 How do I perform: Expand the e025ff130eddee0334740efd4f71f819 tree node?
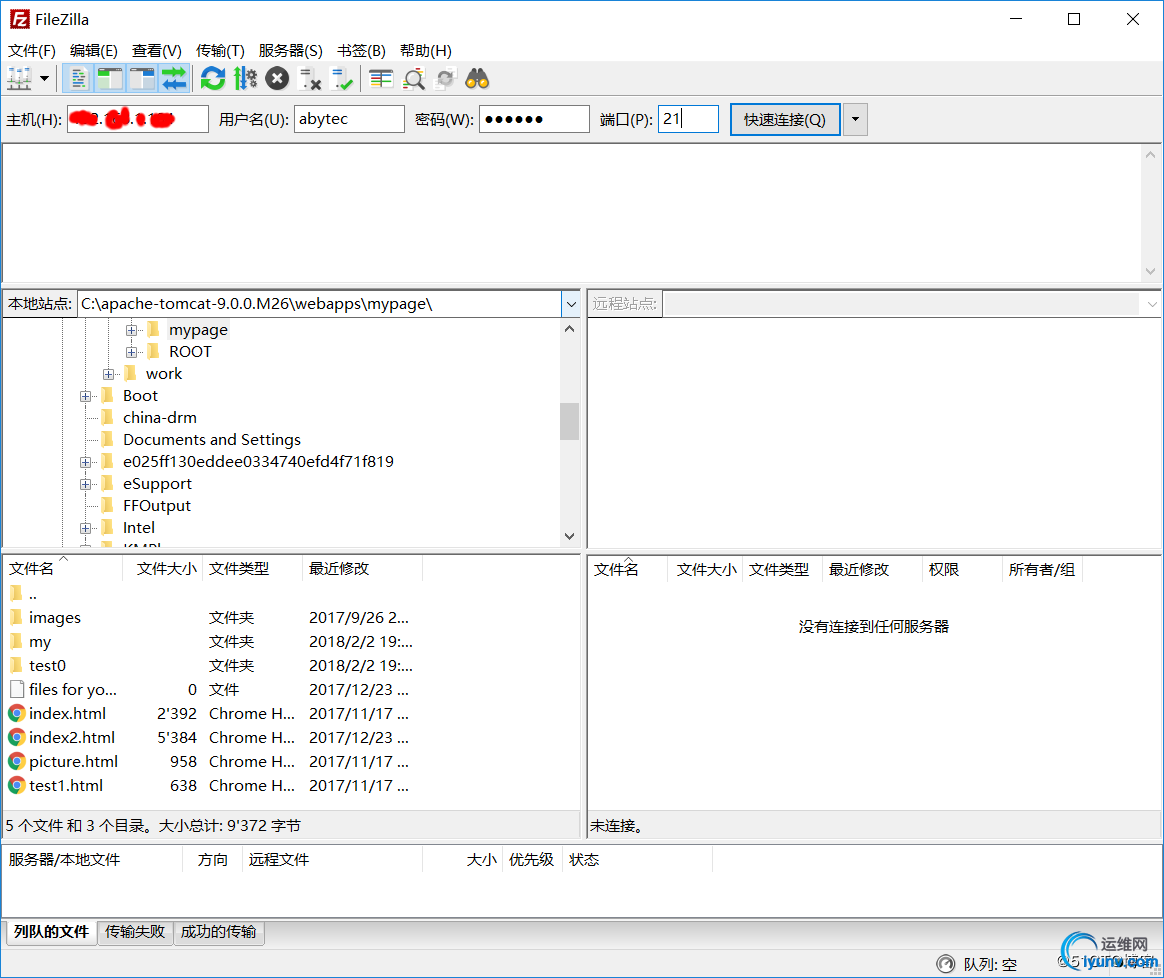85,462
